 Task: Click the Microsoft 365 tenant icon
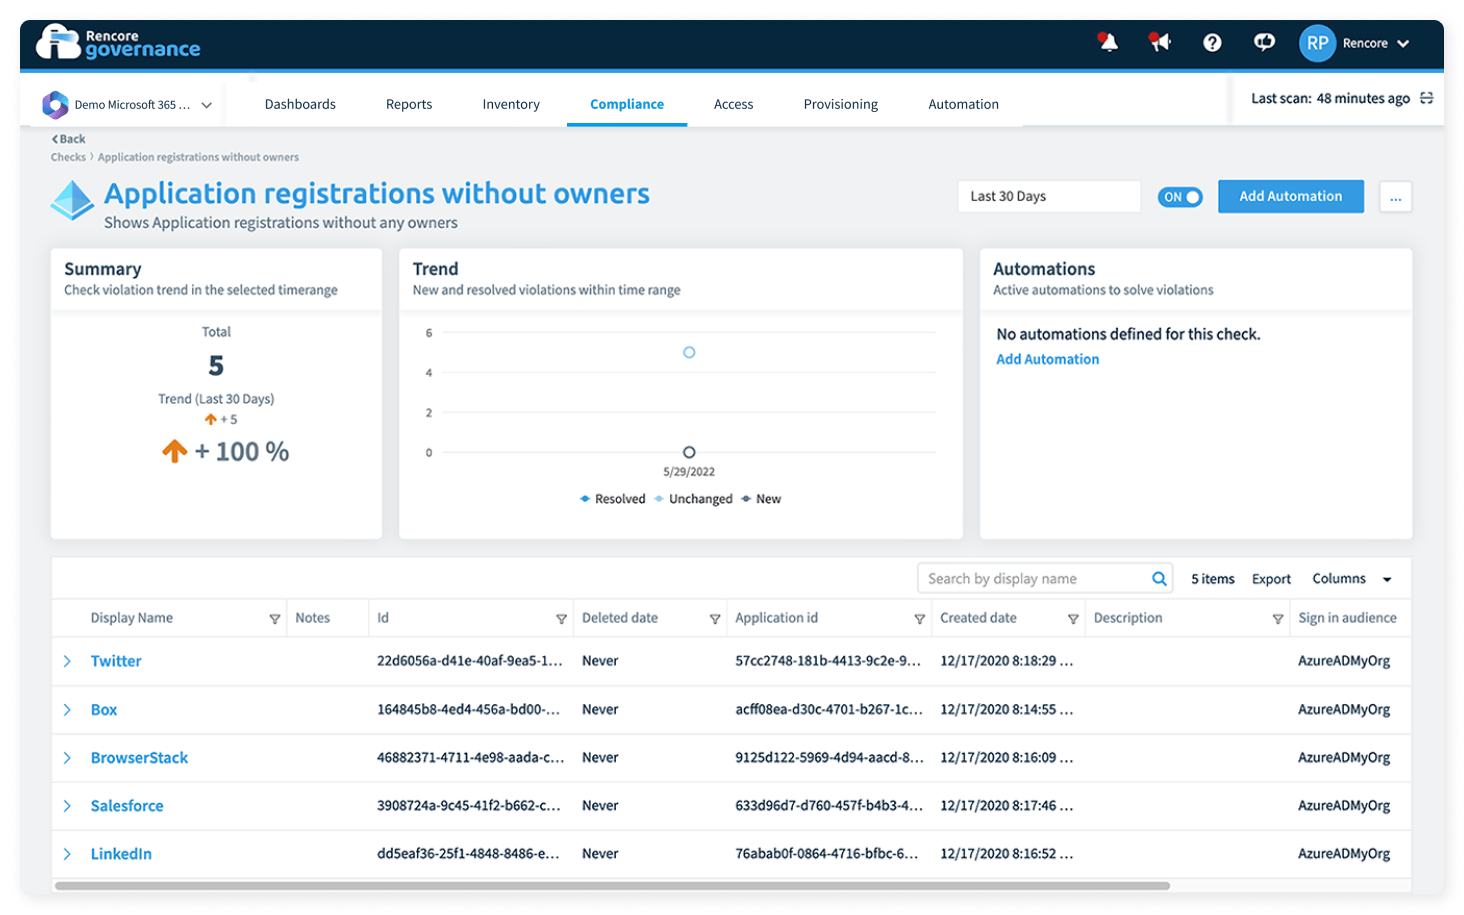pyautogui.click(x=55, y=104)
